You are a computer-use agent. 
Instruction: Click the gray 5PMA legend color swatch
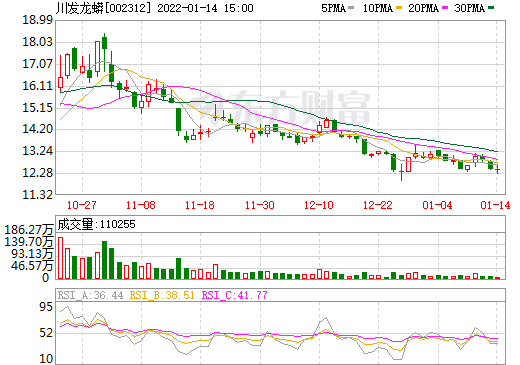(351, 8)
